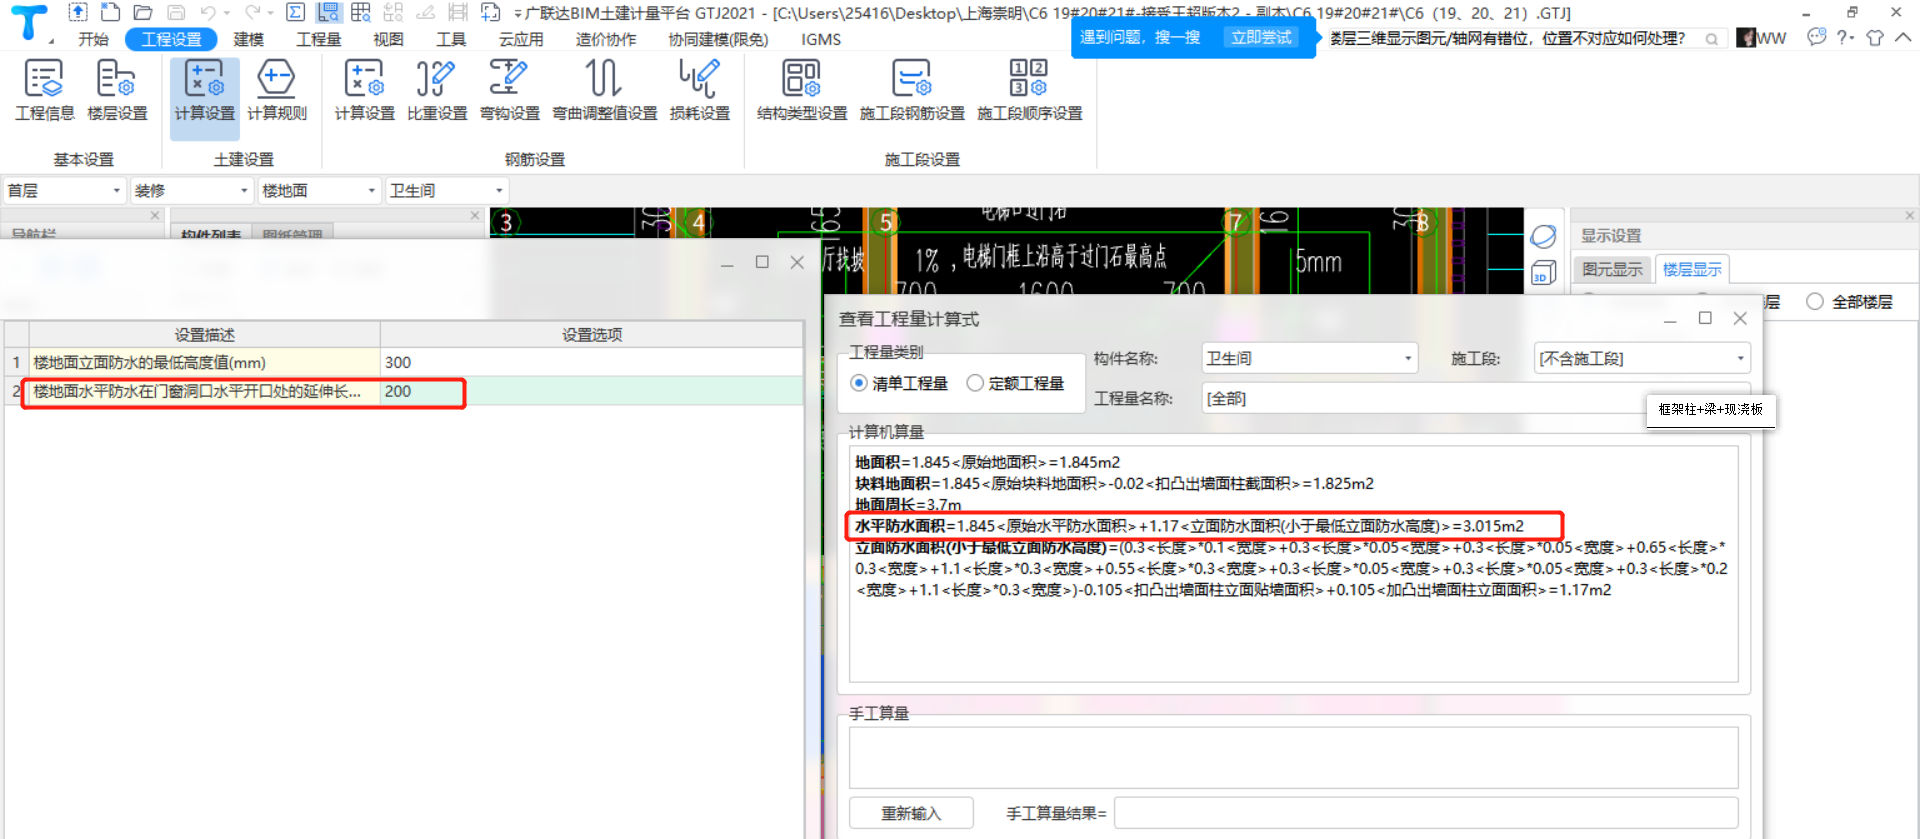Open 施工段顺序设置 tool
The height and width of the screenshot is (839, 1920).
click(x=1029, y=91)
